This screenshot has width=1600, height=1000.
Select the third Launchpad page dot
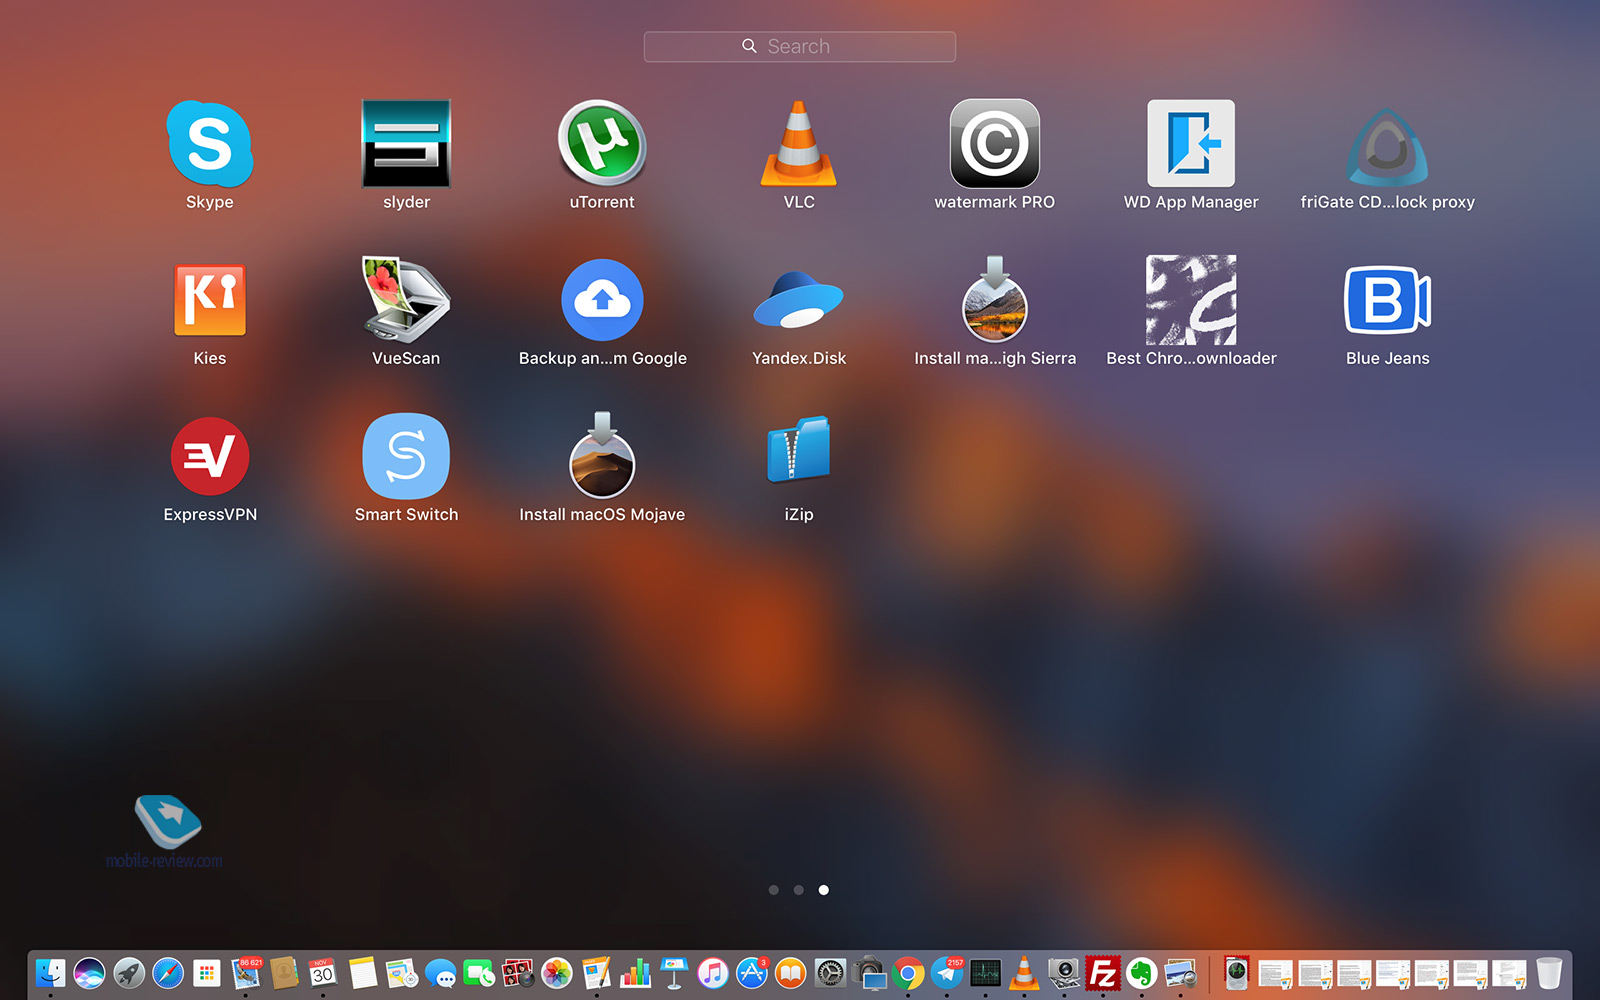[823, 890]
